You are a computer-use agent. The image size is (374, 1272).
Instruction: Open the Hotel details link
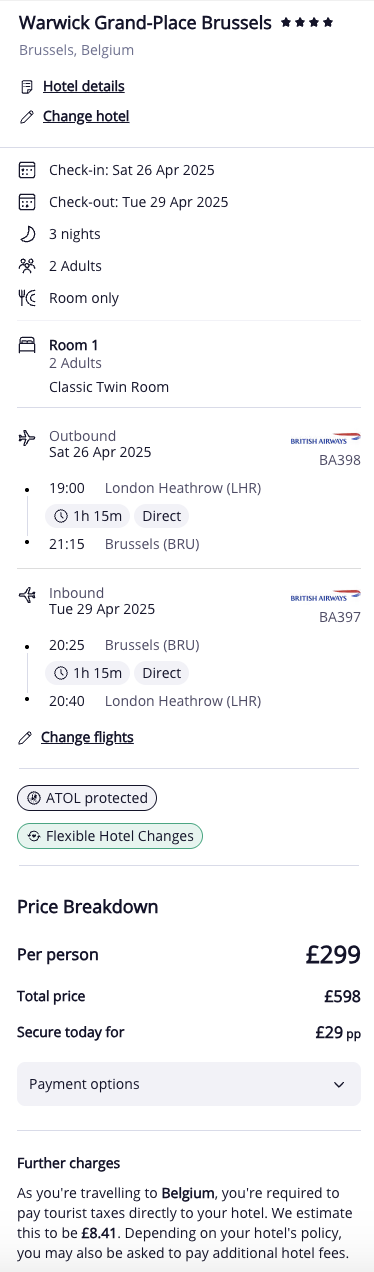(x=84, y=87)
